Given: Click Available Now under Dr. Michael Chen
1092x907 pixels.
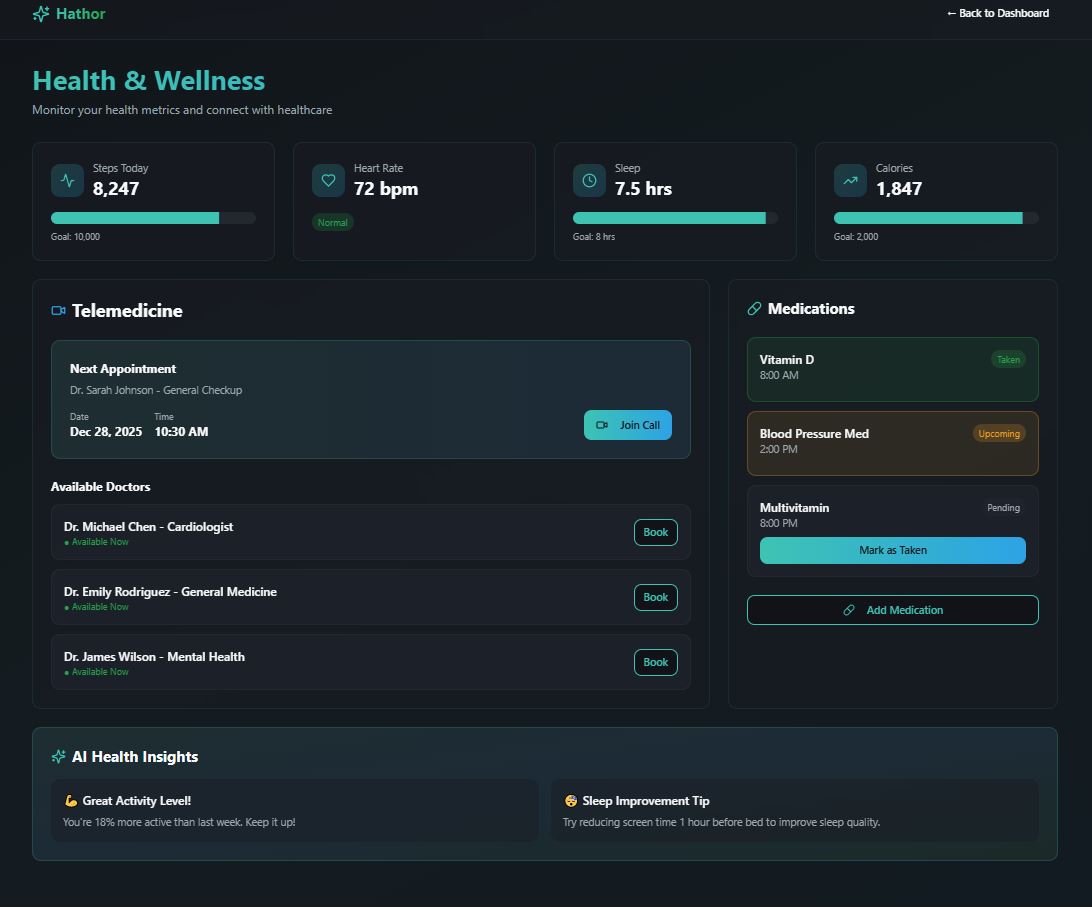Looking at the screenshot, I should 97,542.
